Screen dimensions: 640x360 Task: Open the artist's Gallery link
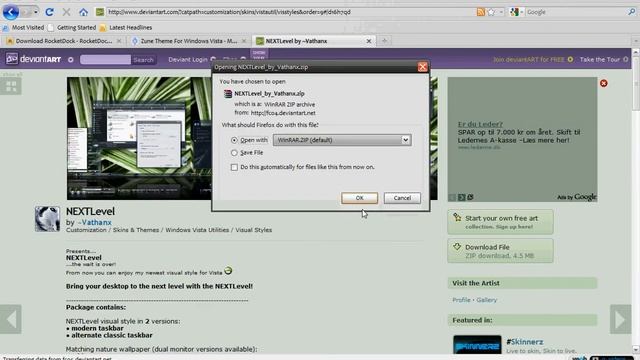(487, 300)
